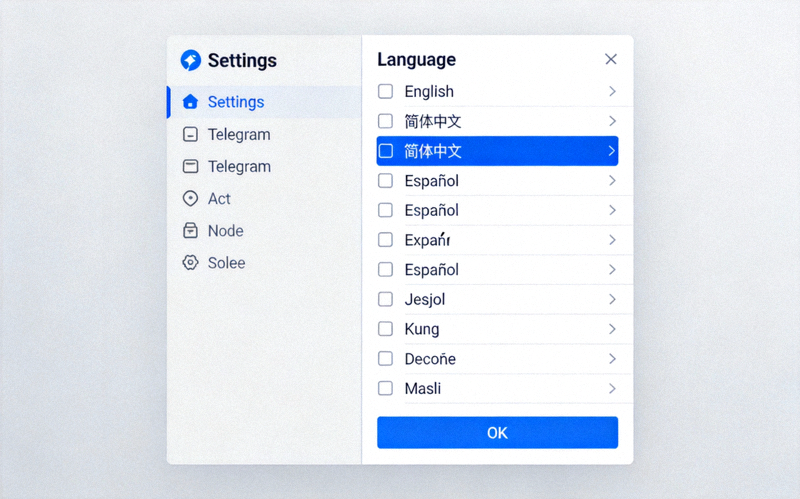Expand the English row chevron
The image size is (800, 499).
pos(612,92)
